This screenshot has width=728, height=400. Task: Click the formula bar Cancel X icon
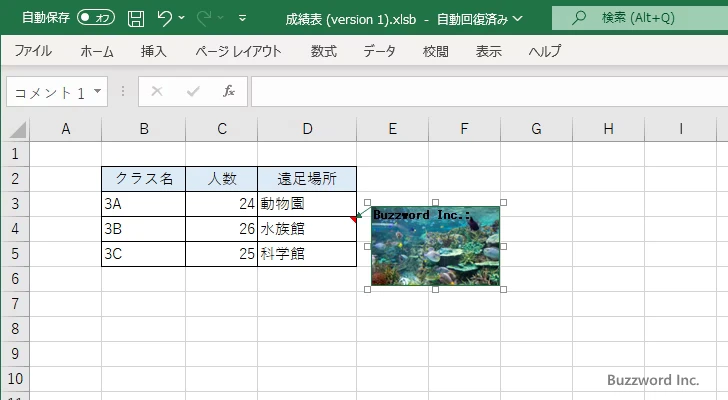point(157,91)
